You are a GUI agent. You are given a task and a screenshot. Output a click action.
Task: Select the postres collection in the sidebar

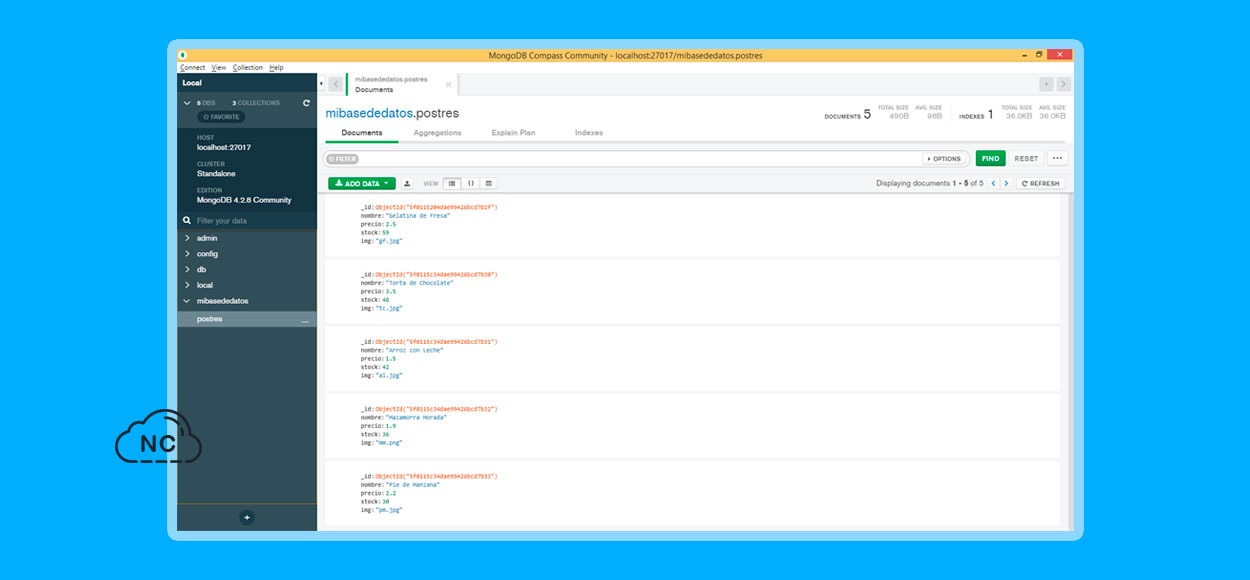247,319
